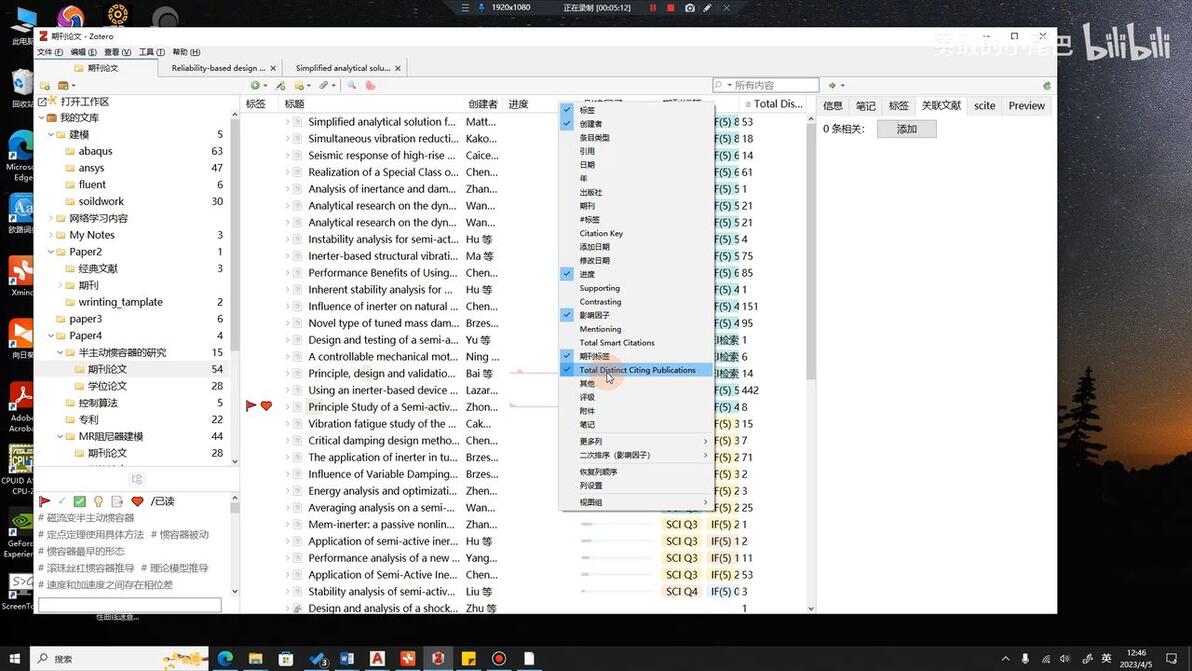This screenshot has height=671, width=1192.
Task: Open the 更多列 submenu
Action: 637,442
